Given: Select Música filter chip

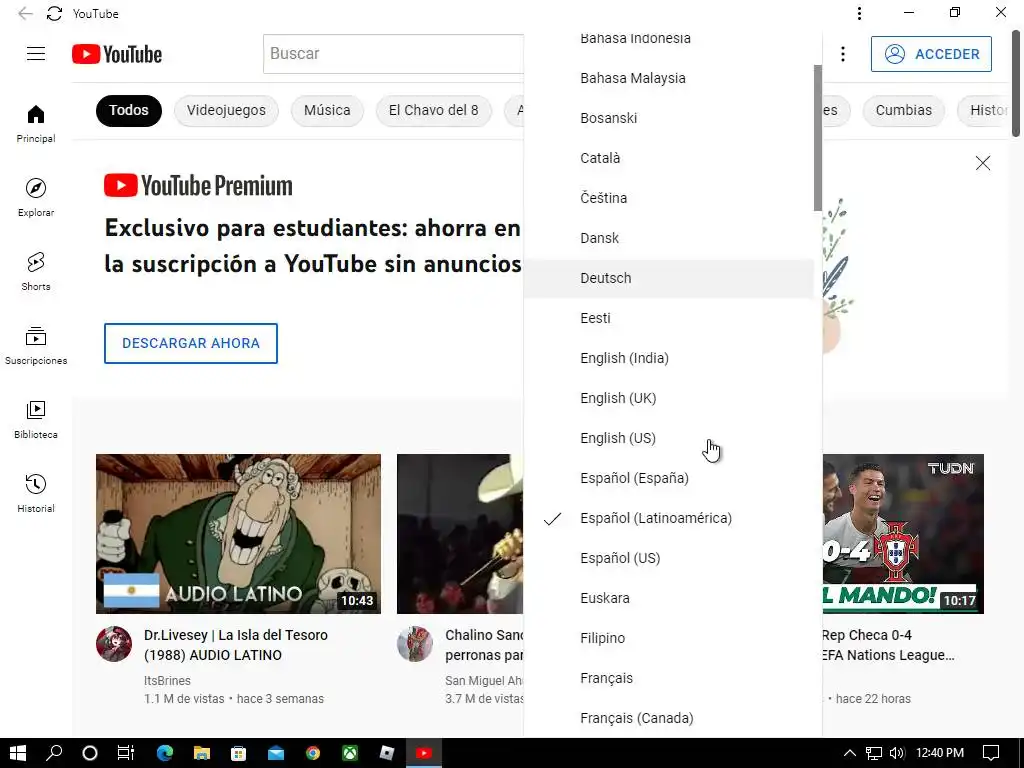Looking at the screenshot, I should [x=327, y=110].
